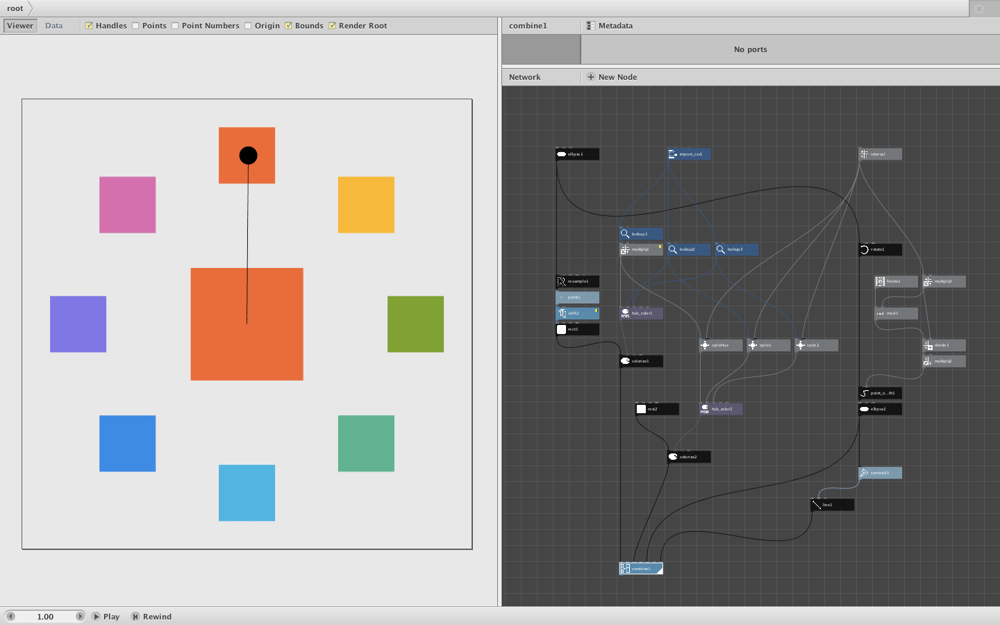This screenshot has width=1000, height=625.
Task: Select the lookup2 node
Action: pyautogui.click(x=689, y=249)
